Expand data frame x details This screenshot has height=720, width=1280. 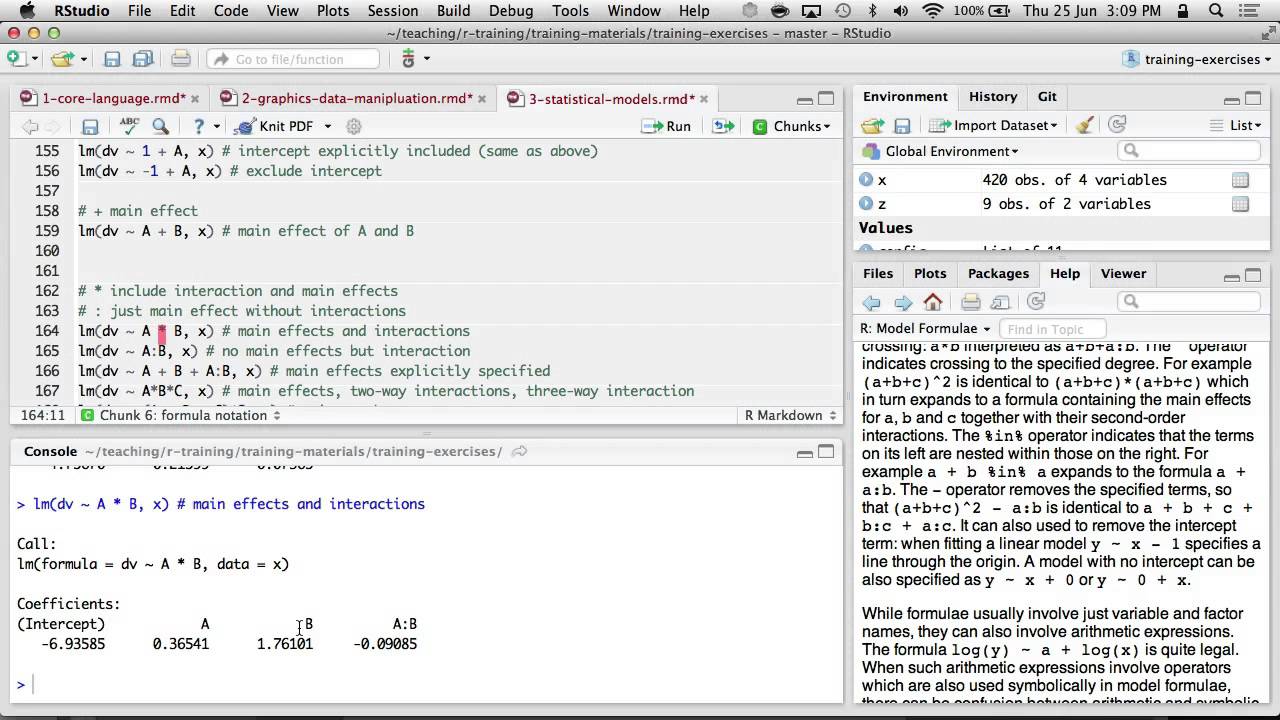coord(866,180)
